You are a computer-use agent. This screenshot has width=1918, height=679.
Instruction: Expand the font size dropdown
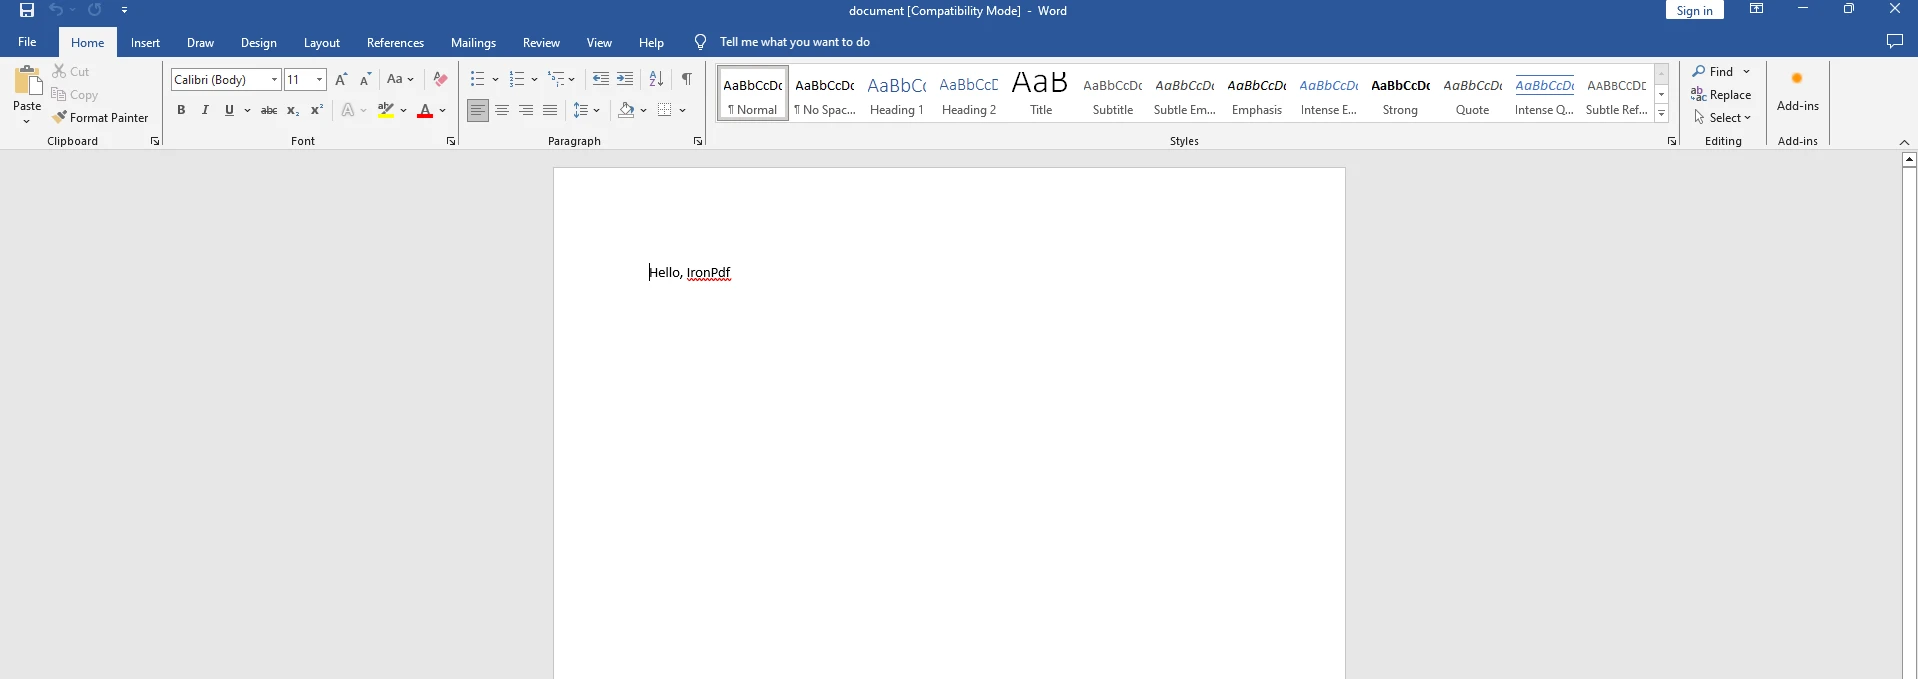[319, 79]
